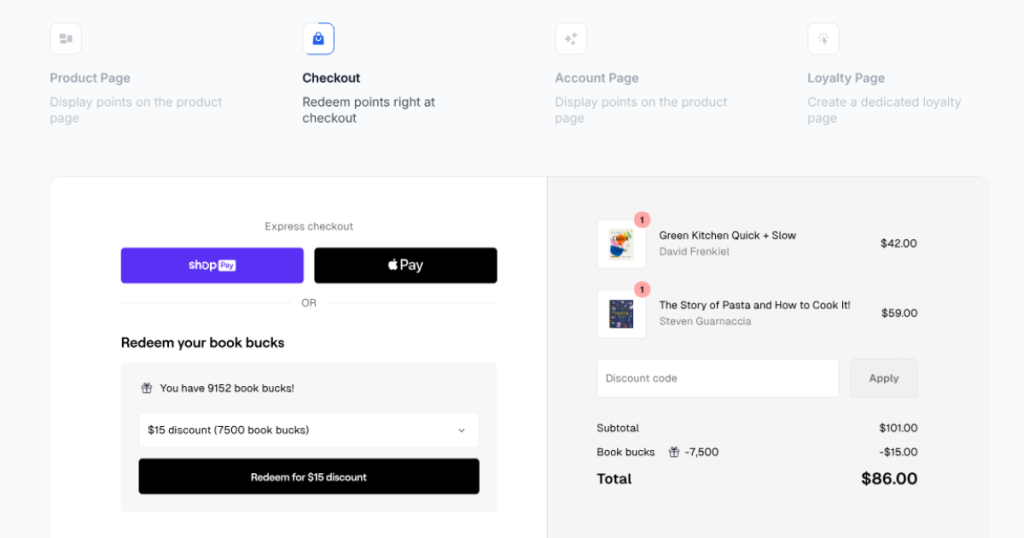Choose the Apple Pay express checkout button
The image size is (1024, 538).
[x=406, y=265]
